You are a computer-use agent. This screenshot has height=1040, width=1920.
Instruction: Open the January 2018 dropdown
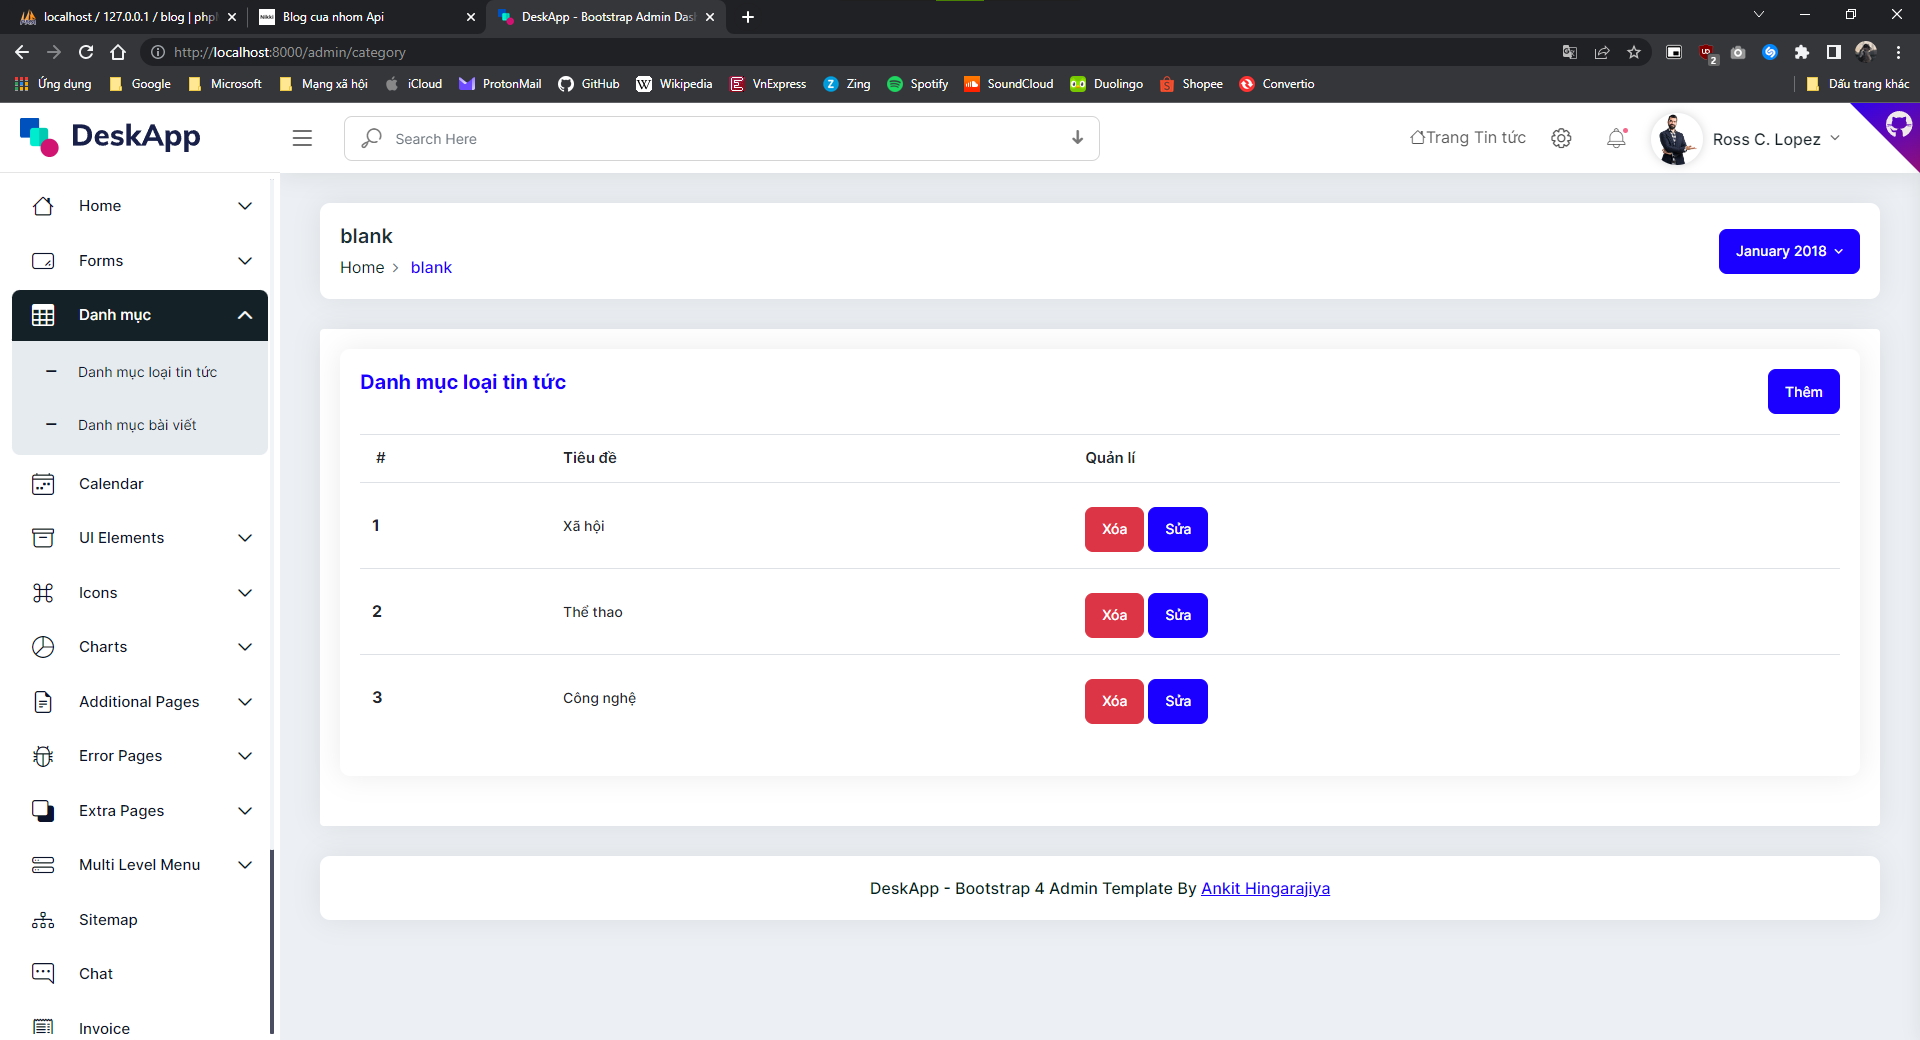pyautogui.click(x=1789, y=251)
